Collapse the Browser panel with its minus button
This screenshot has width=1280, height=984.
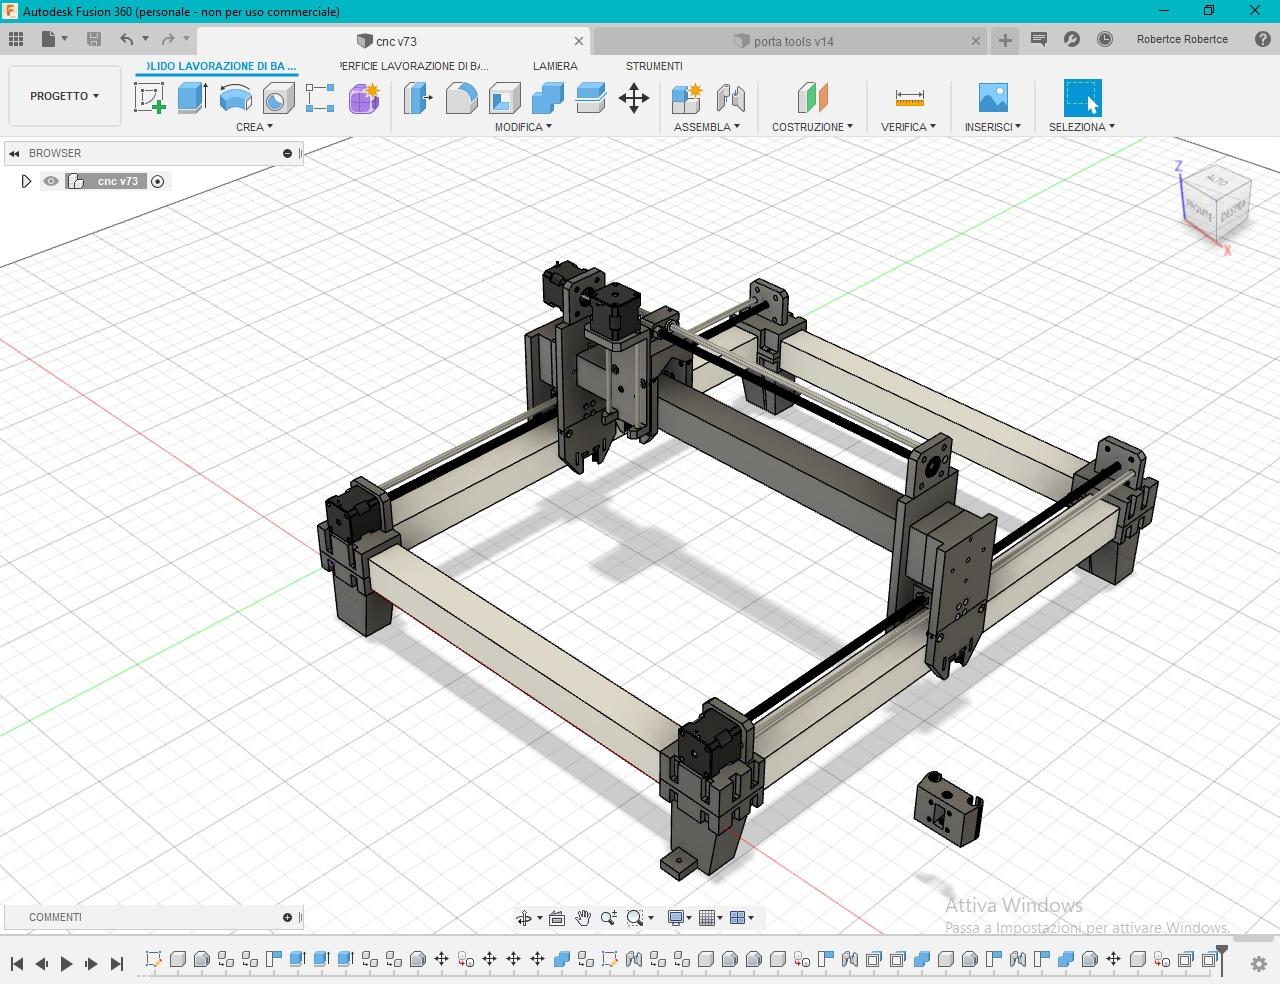point(287,153)
